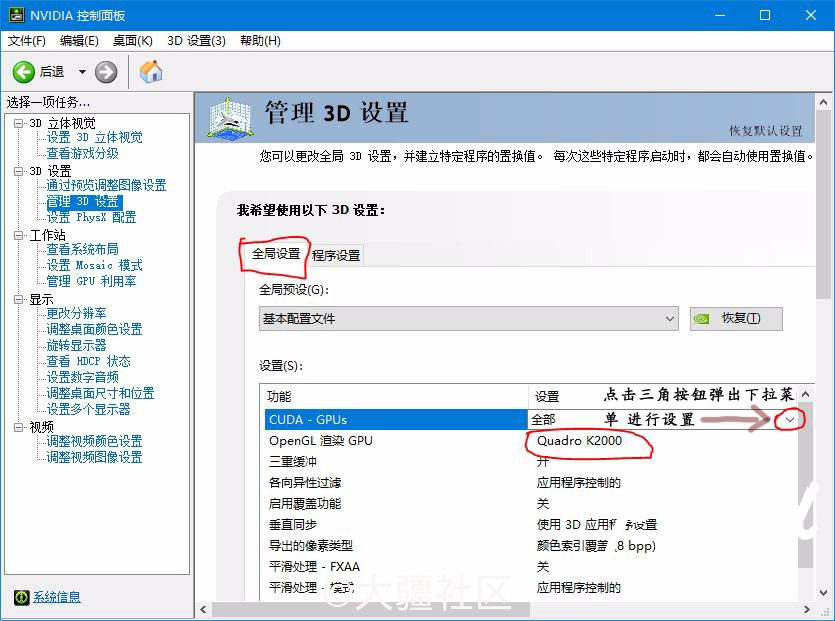Select 查看系统布局 task
The width and height of the screenshot is (835, 621).
tap(83, 249)
